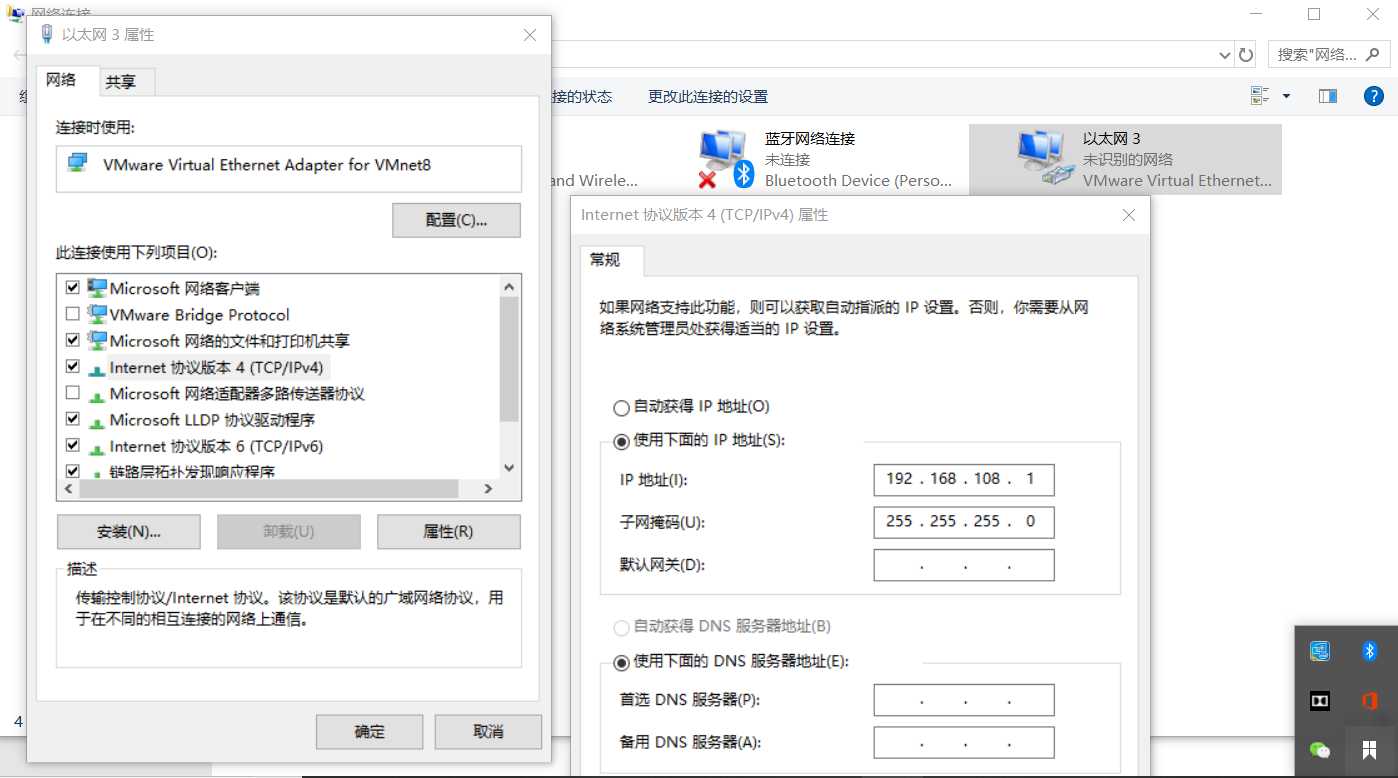
Task: Click the blue monitor tray icon
Action: pos(1320,651)
